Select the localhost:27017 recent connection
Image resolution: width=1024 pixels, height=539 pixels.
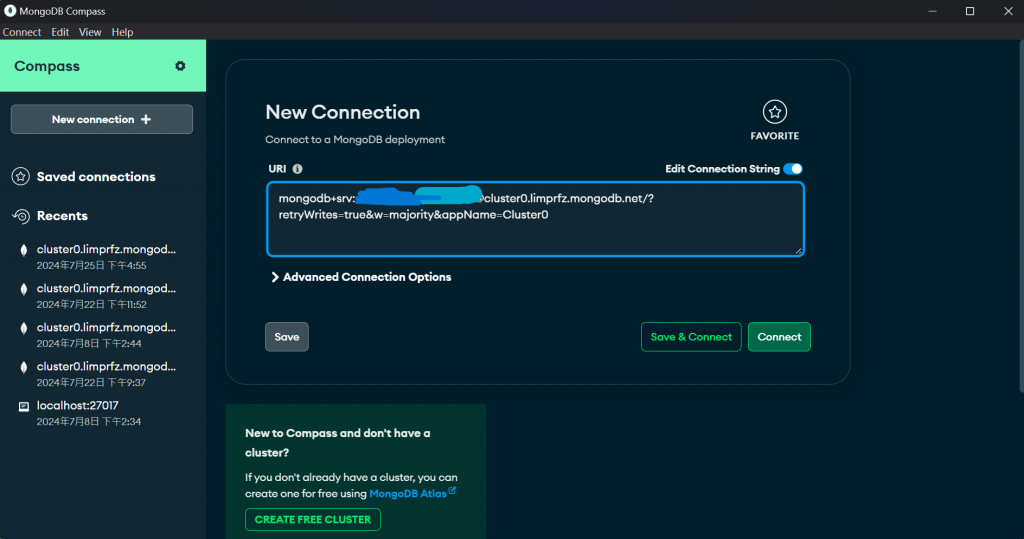coord(103,413)
